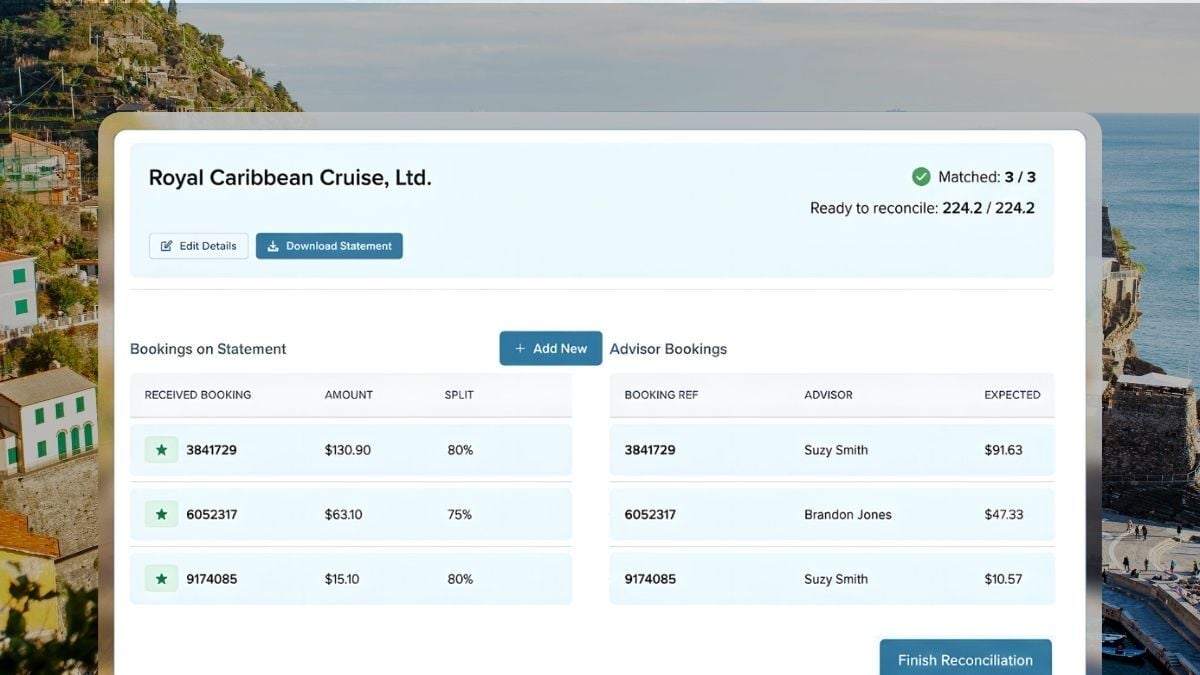
Task: Click the Edit Details button
Action: (199, 246)
